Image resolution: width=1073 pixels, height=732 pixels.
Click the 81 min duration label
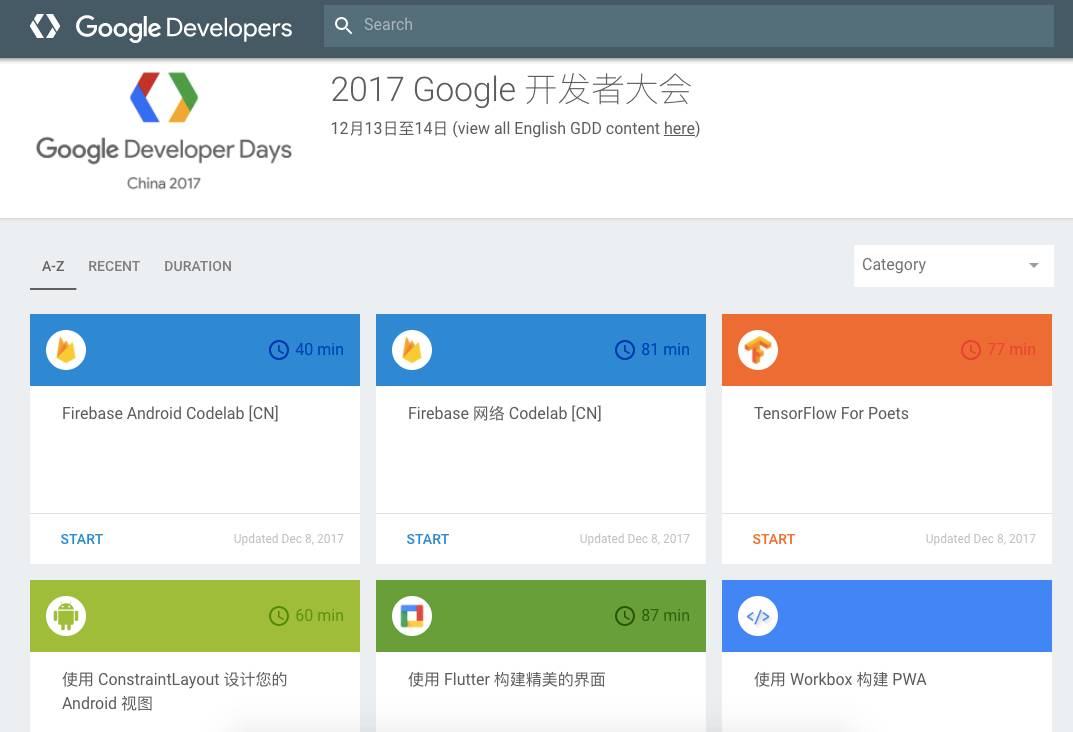pyautogui.click(x=665, y=350)
